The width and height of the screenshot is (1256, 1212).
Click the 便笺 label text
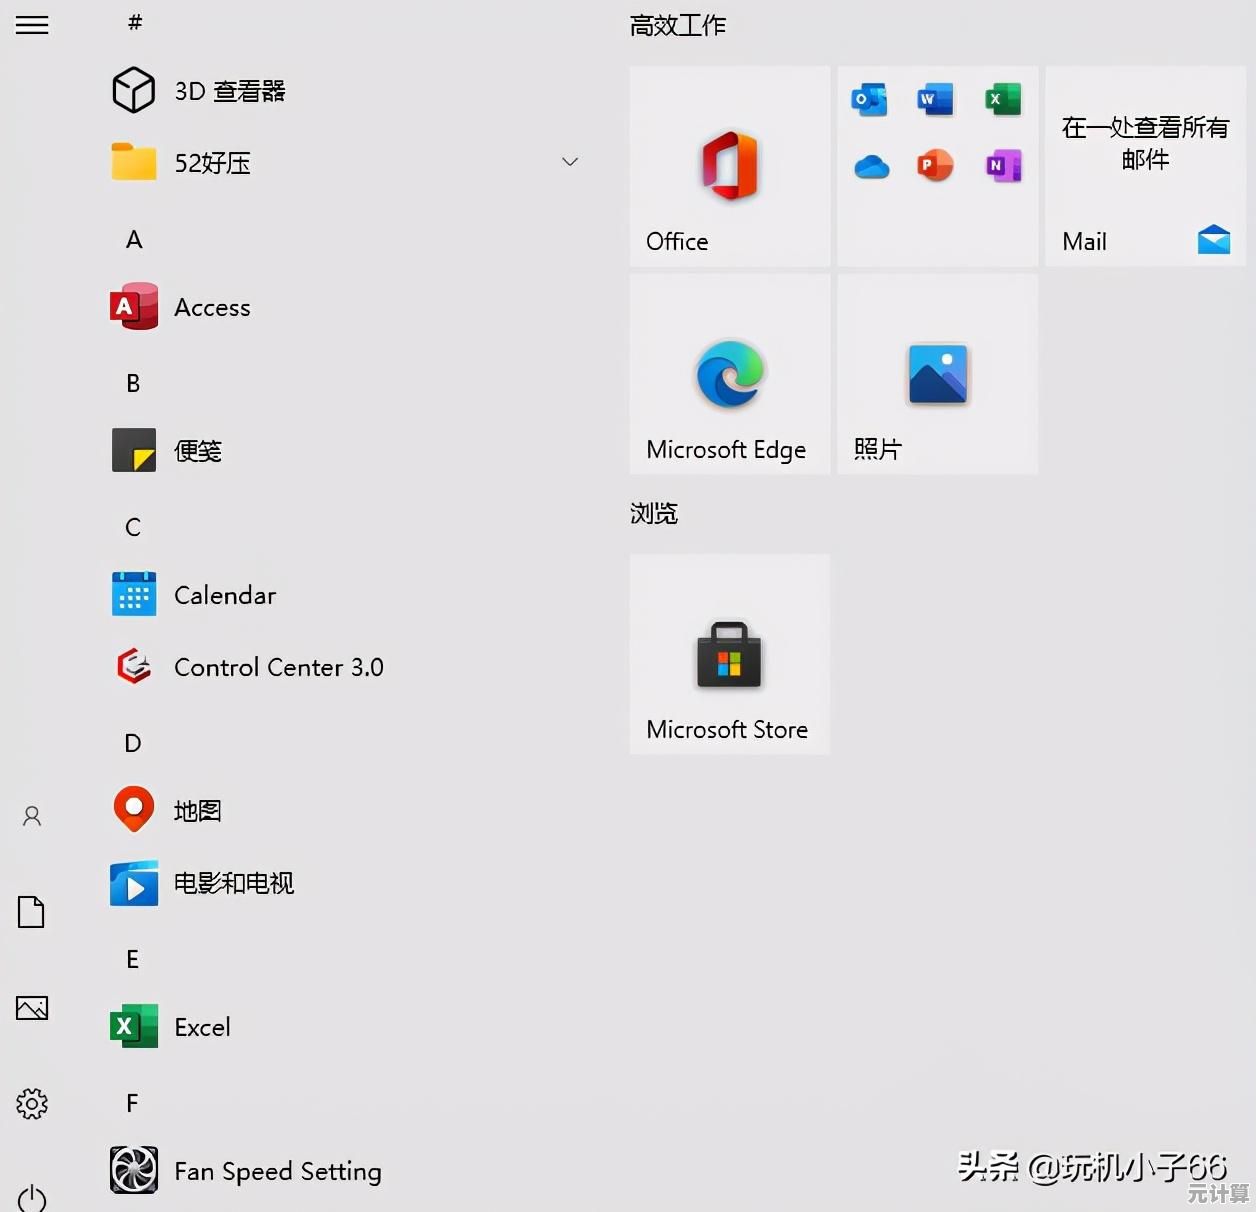pos(198,451)
